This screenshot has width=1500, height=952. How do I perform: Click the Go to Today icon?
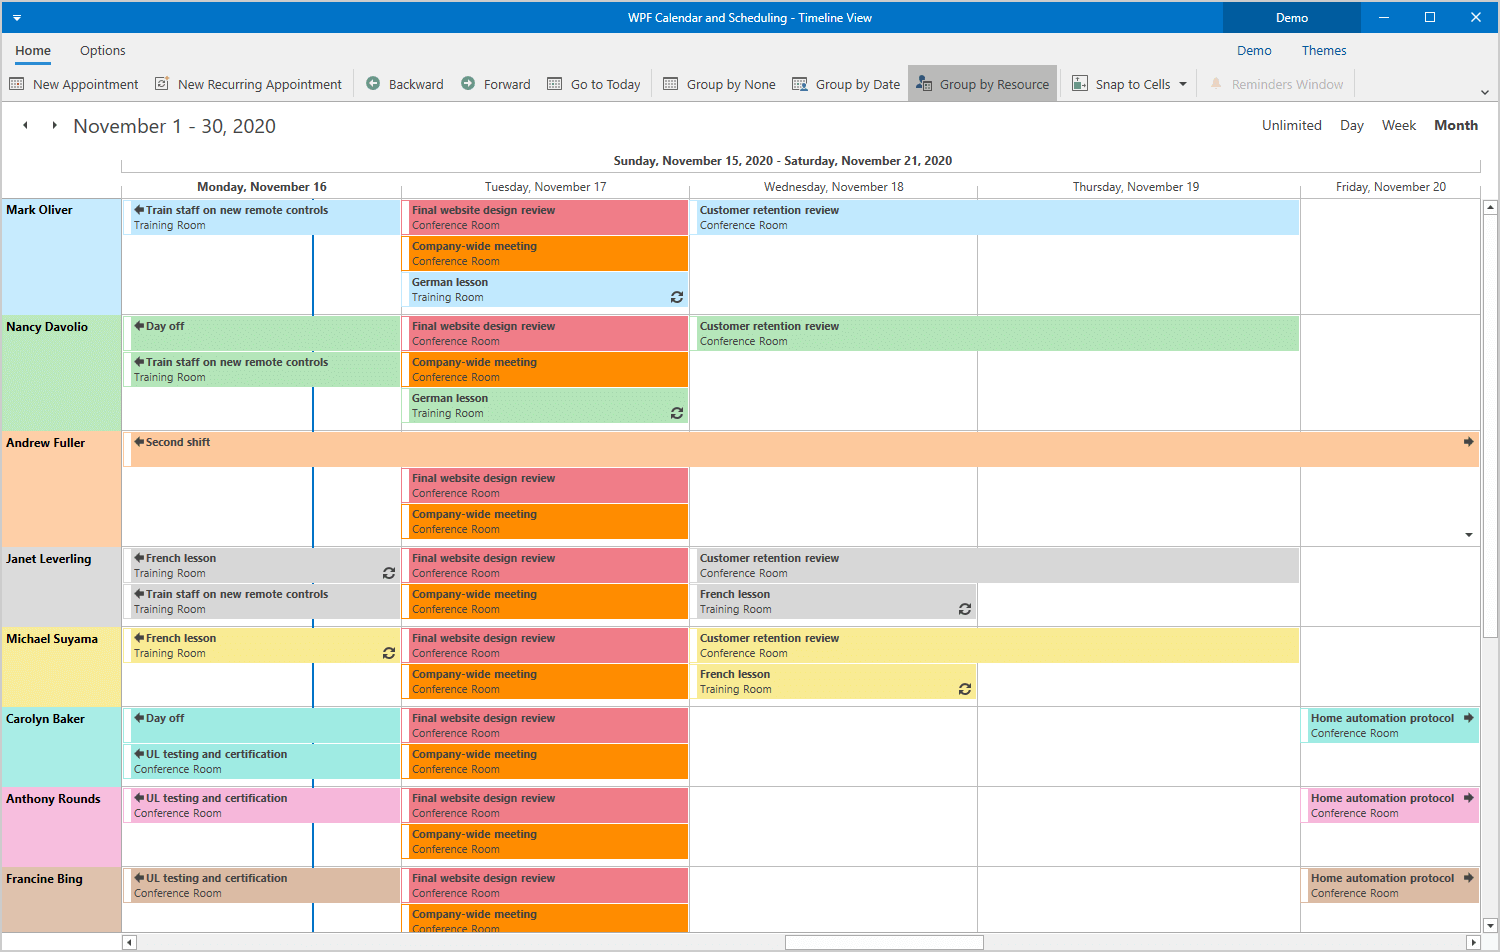point(555,84)
